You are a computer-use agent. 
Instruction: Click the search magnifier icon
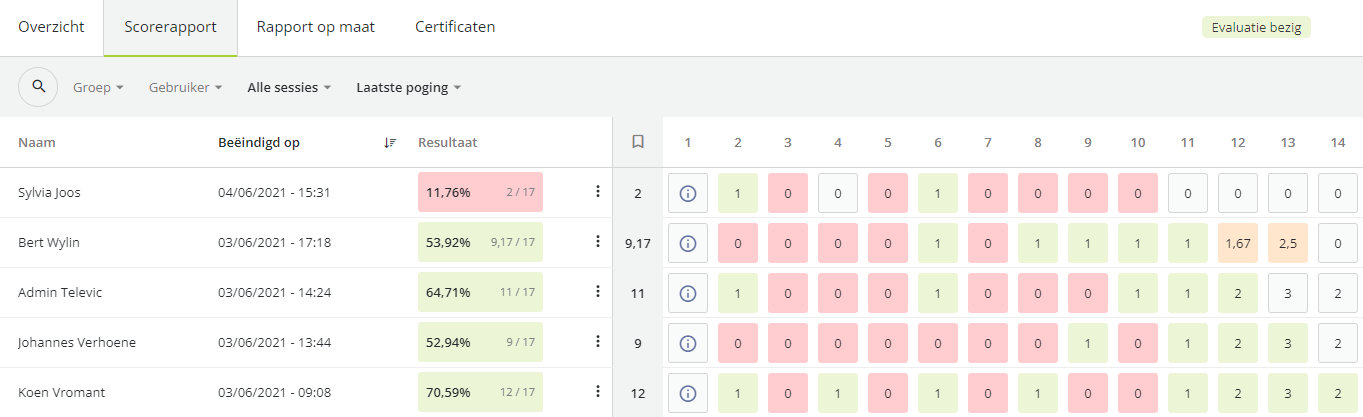click(x=38, y=87)
